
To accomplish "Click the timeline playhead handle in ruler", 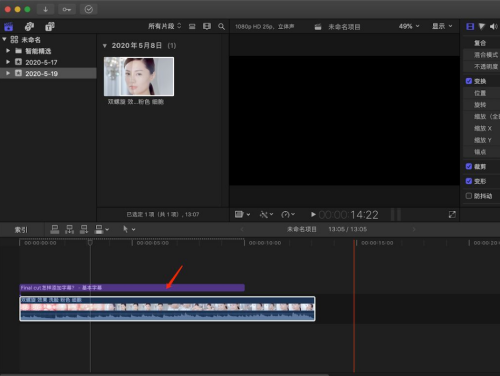I will tap(90, 242).
